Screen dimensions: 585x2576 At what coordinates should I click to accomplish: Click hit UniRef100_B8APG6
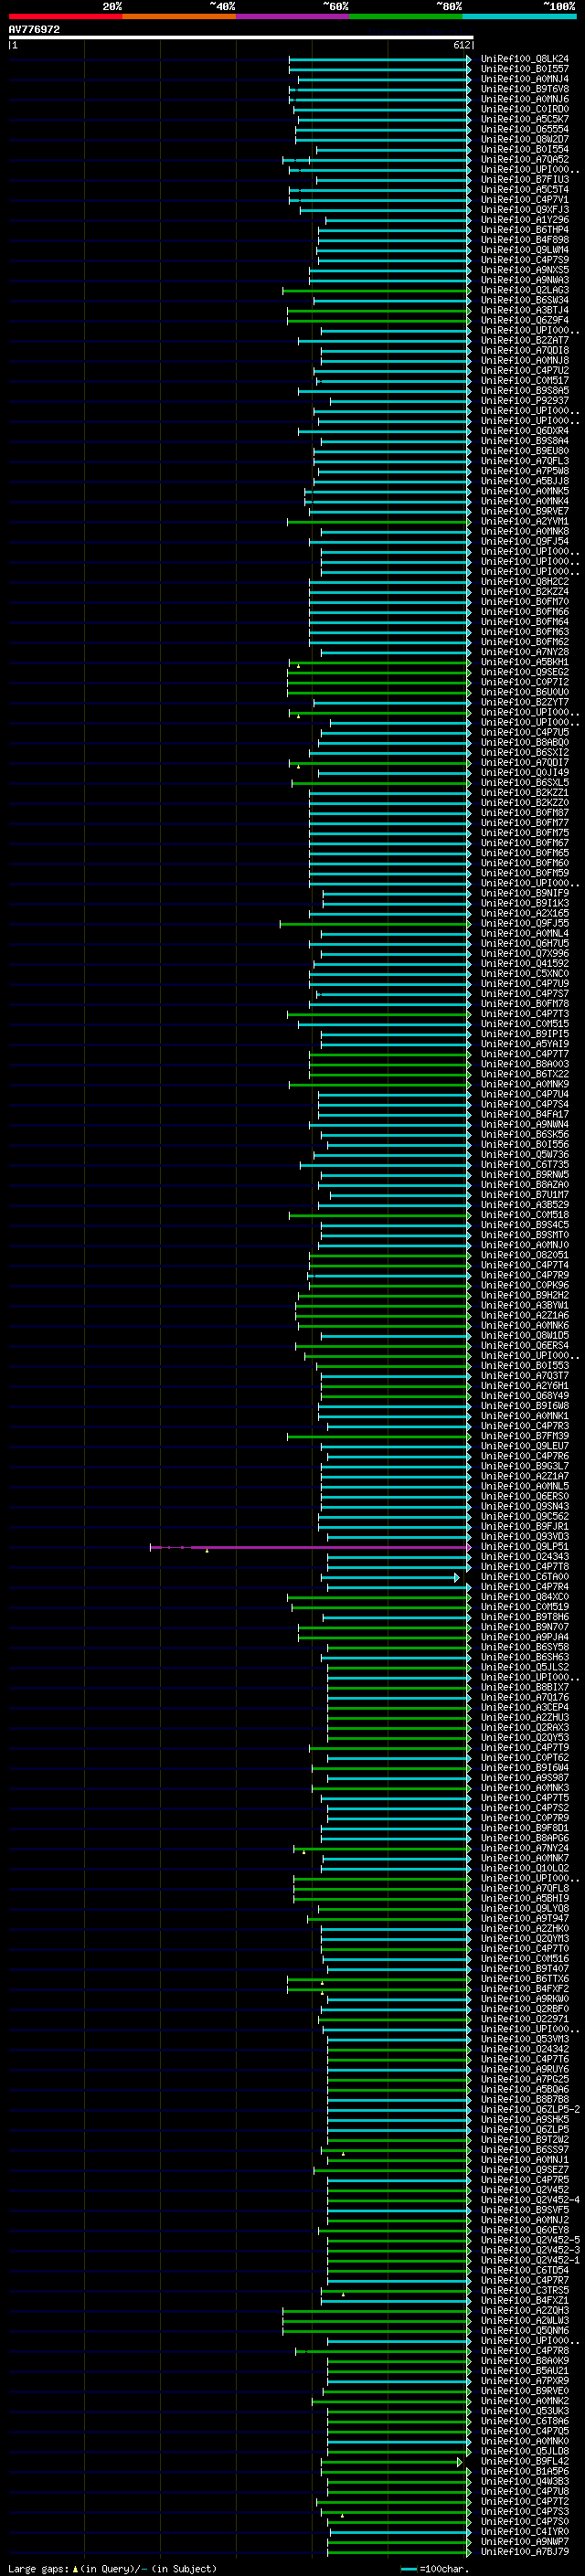[x=525, y=1838]
